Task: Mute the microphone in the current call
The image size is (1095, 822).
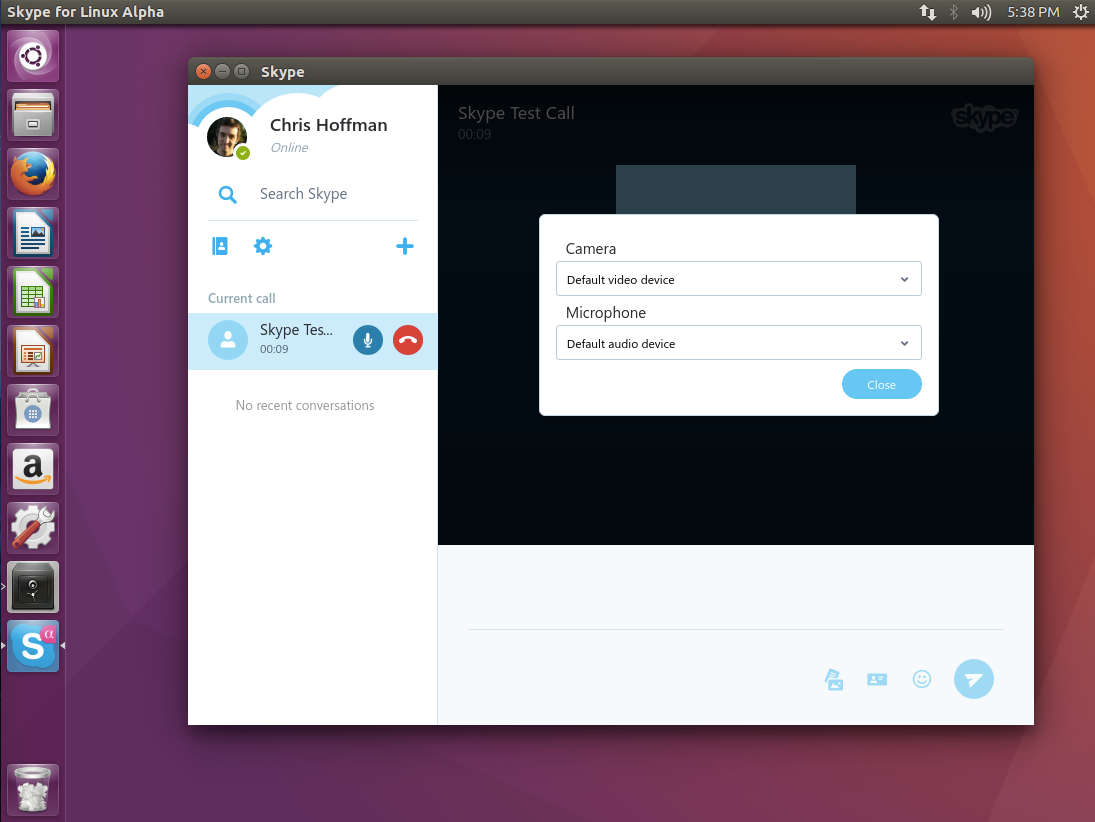Action: 367,340
